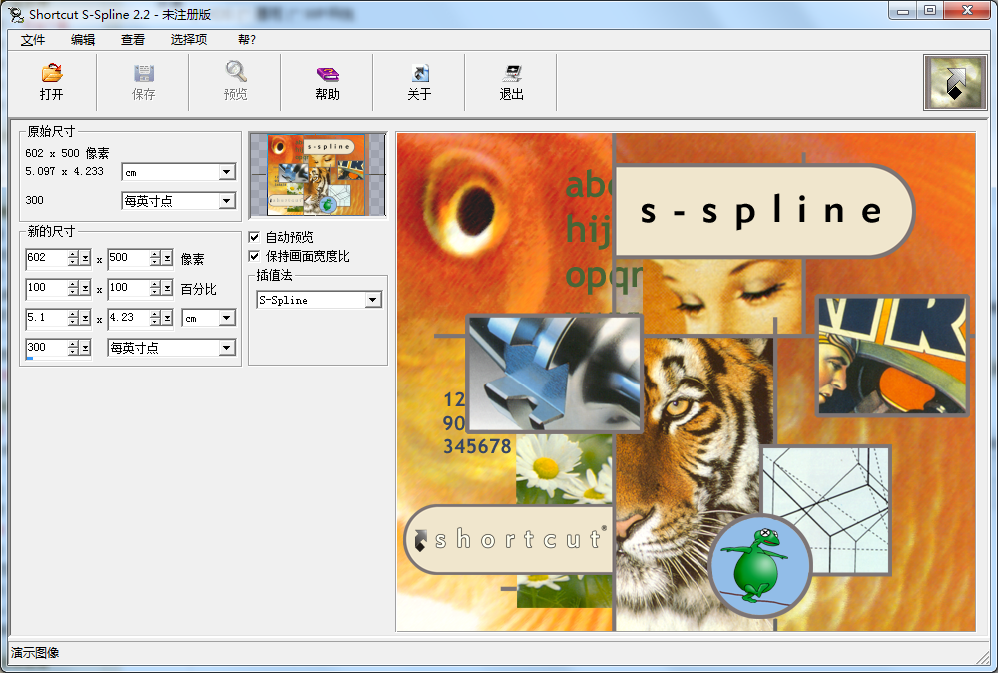
Task: Click the Exit (退出) toolbar icon
Action: [512, 73]
